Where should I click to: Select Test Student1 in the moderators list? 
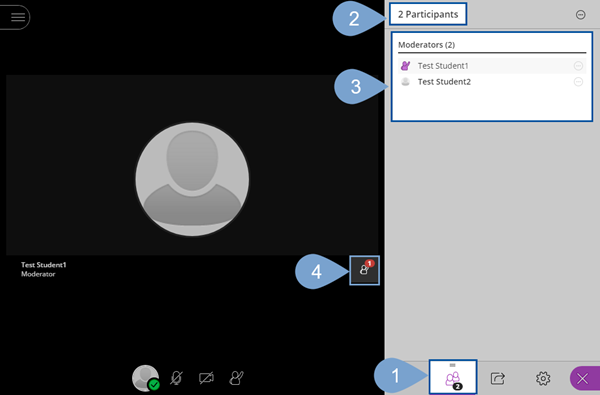pyautogui.click(x=492, y=66)
